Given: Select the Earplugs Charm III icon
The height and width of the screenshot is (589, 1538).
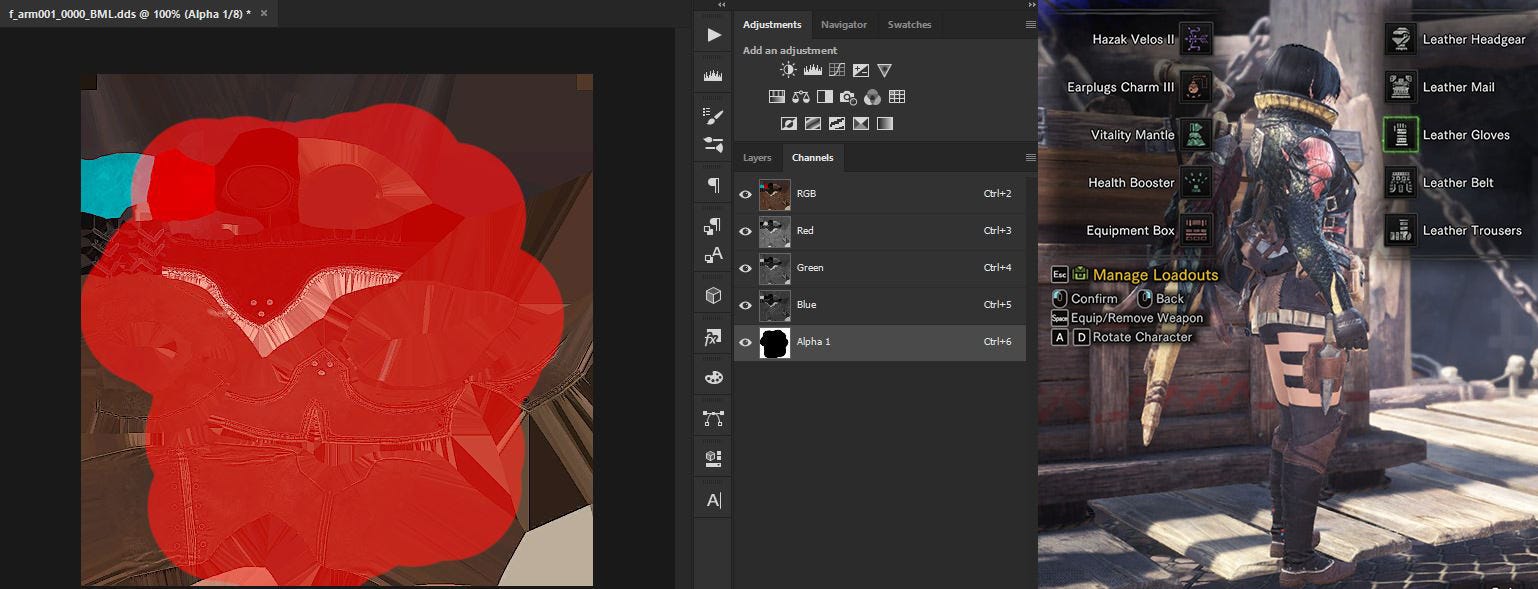Looking at the screenshot, I should [1196, 87].
